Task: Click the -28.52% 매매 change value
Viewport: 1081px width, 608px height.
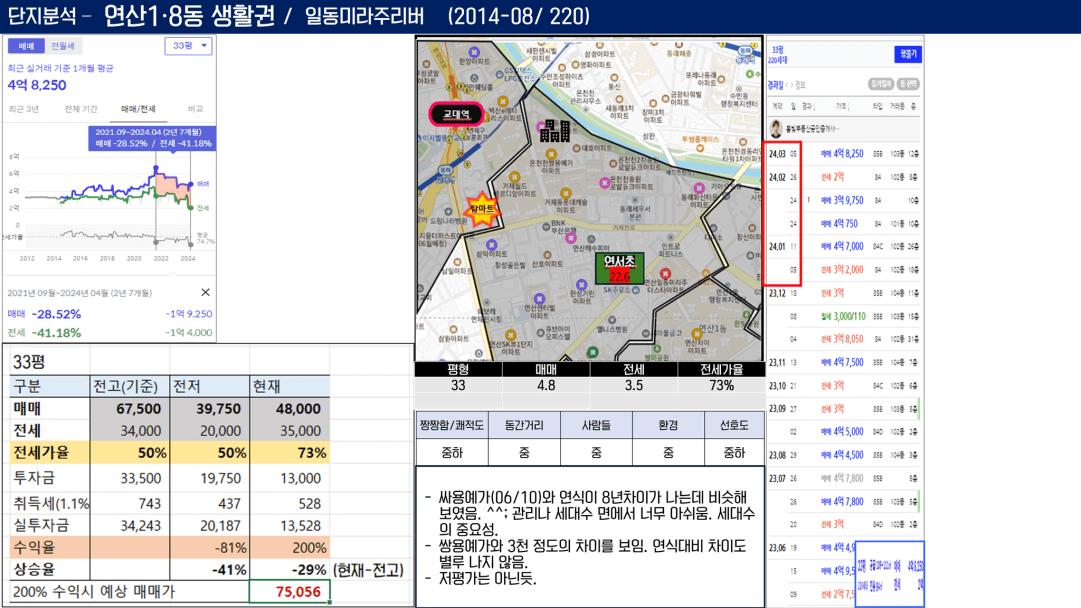Action: point(56,314)
